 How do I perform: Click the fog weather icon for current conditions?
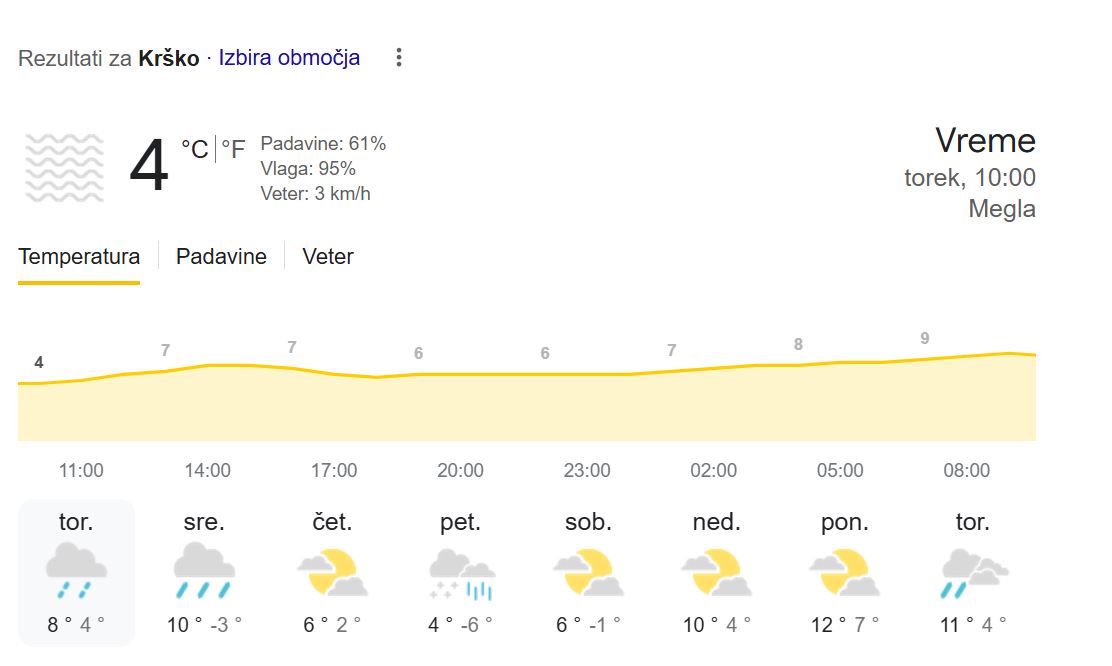pos(63,166)
